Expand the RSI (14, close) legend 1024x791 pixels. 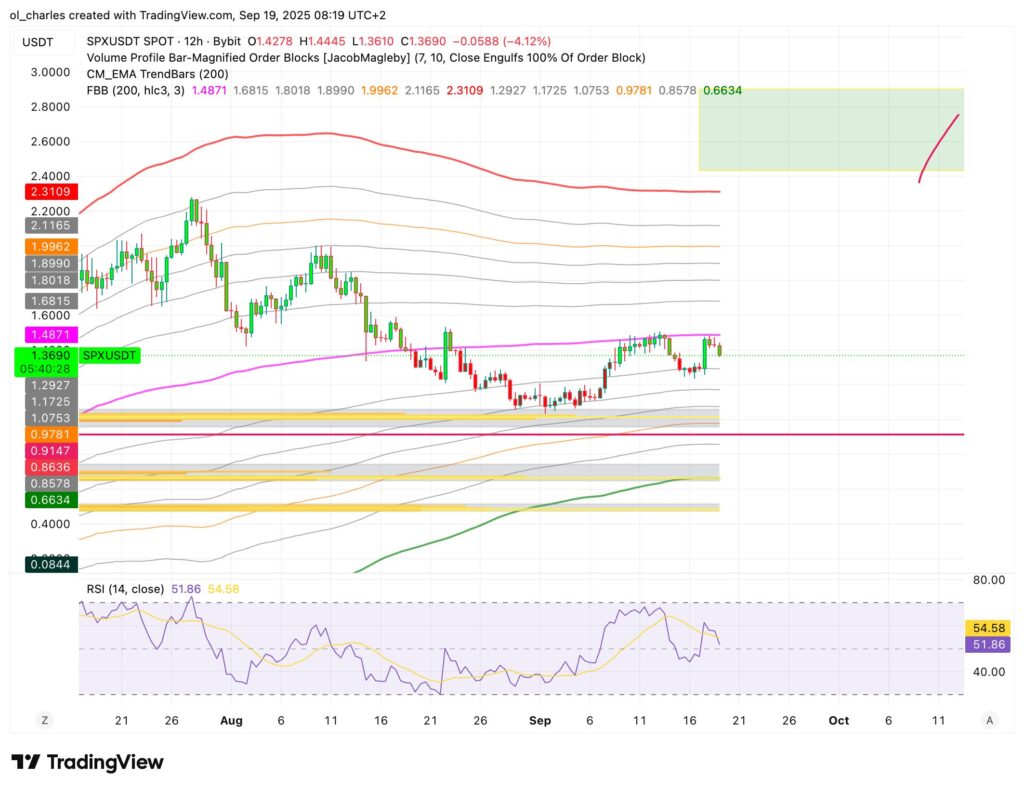123,590
